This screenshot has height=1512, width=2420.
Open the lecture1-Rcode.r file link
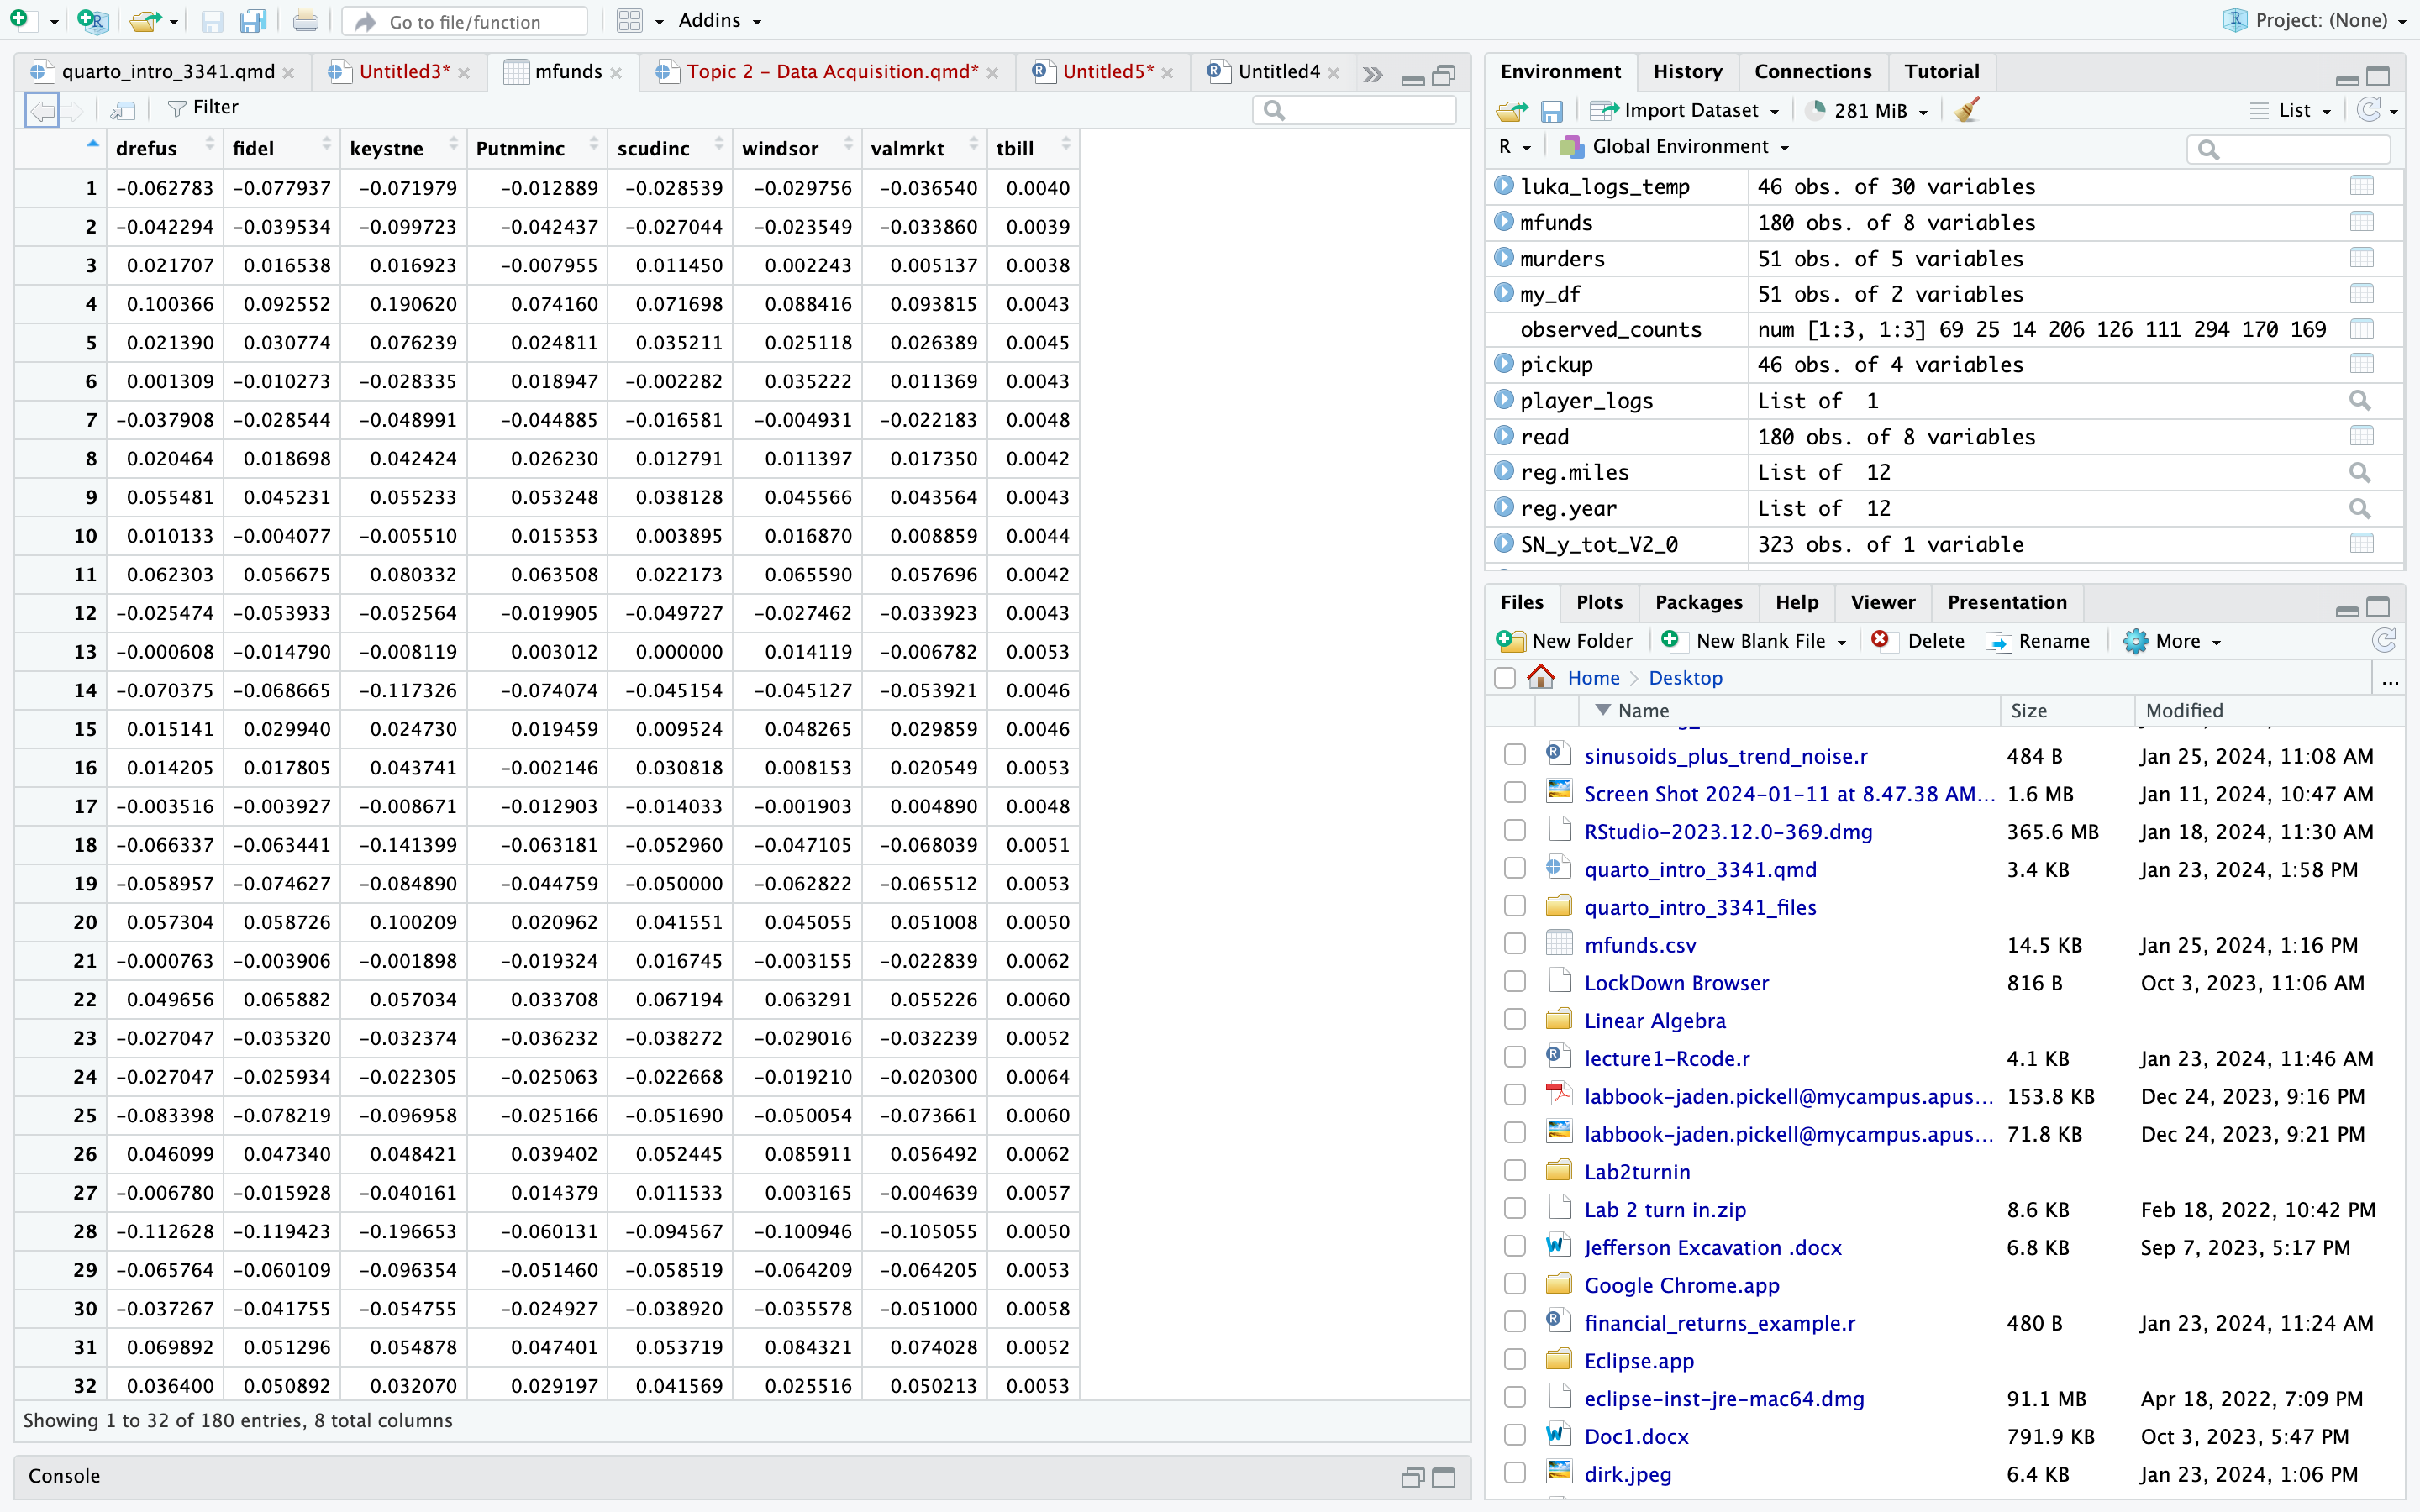(x=1667, y=1058)
